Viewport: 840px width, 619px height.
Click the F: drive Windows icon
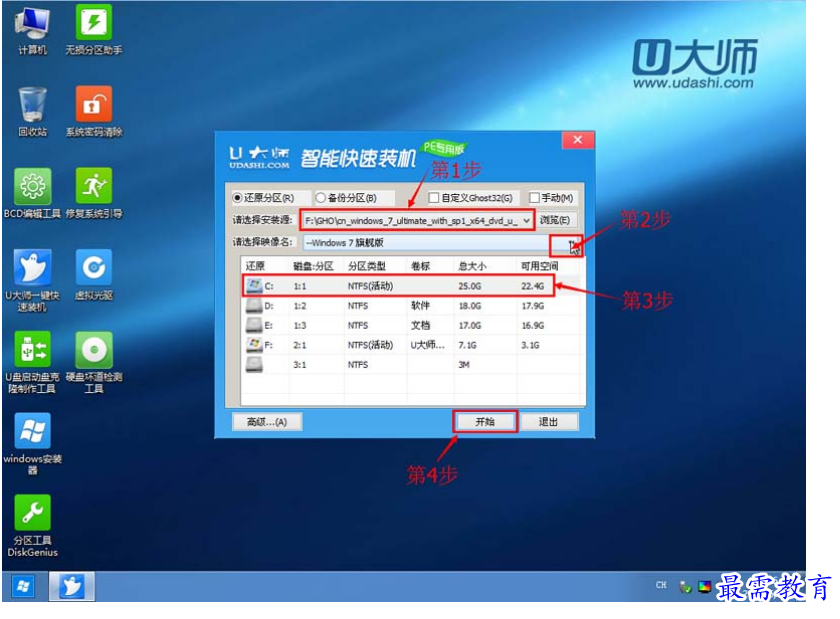click(254, 345)
